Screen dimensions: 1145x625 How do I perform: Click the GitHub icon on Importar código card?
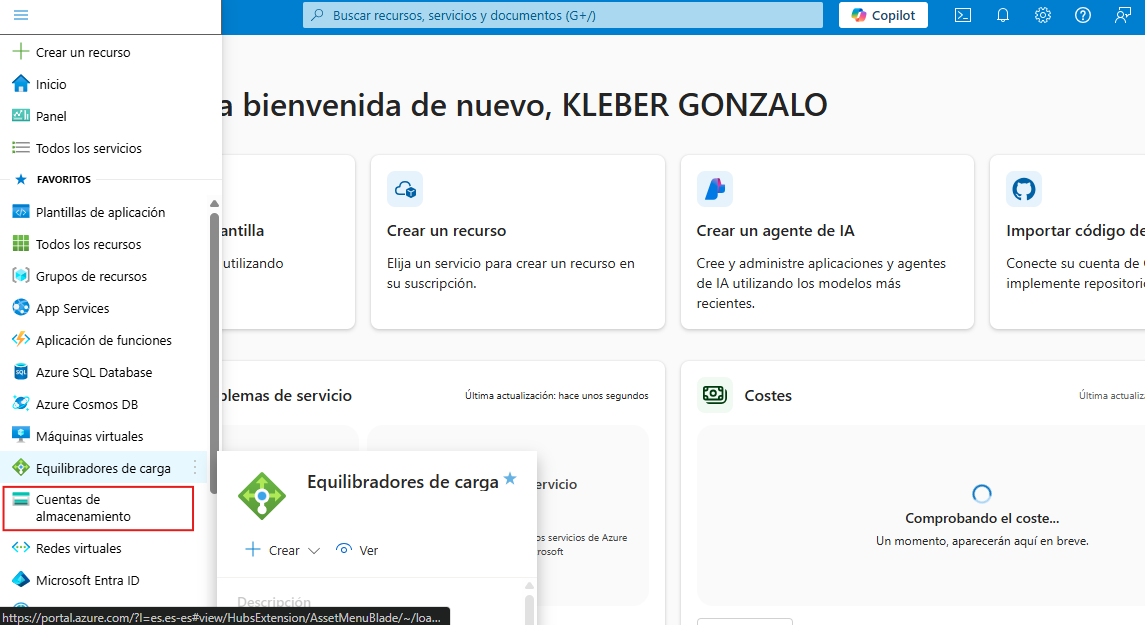pos(1024,190)
